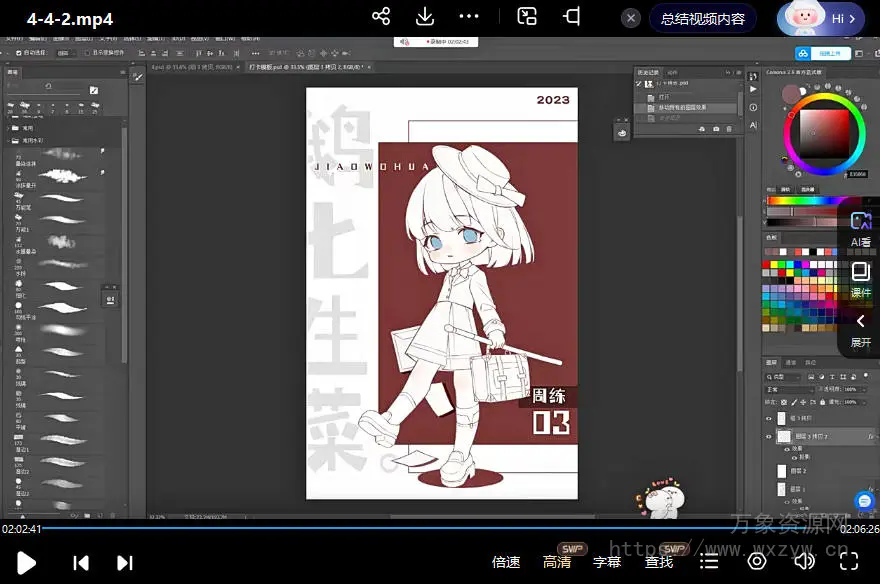Enter fullscreen mode

point(849,562)
